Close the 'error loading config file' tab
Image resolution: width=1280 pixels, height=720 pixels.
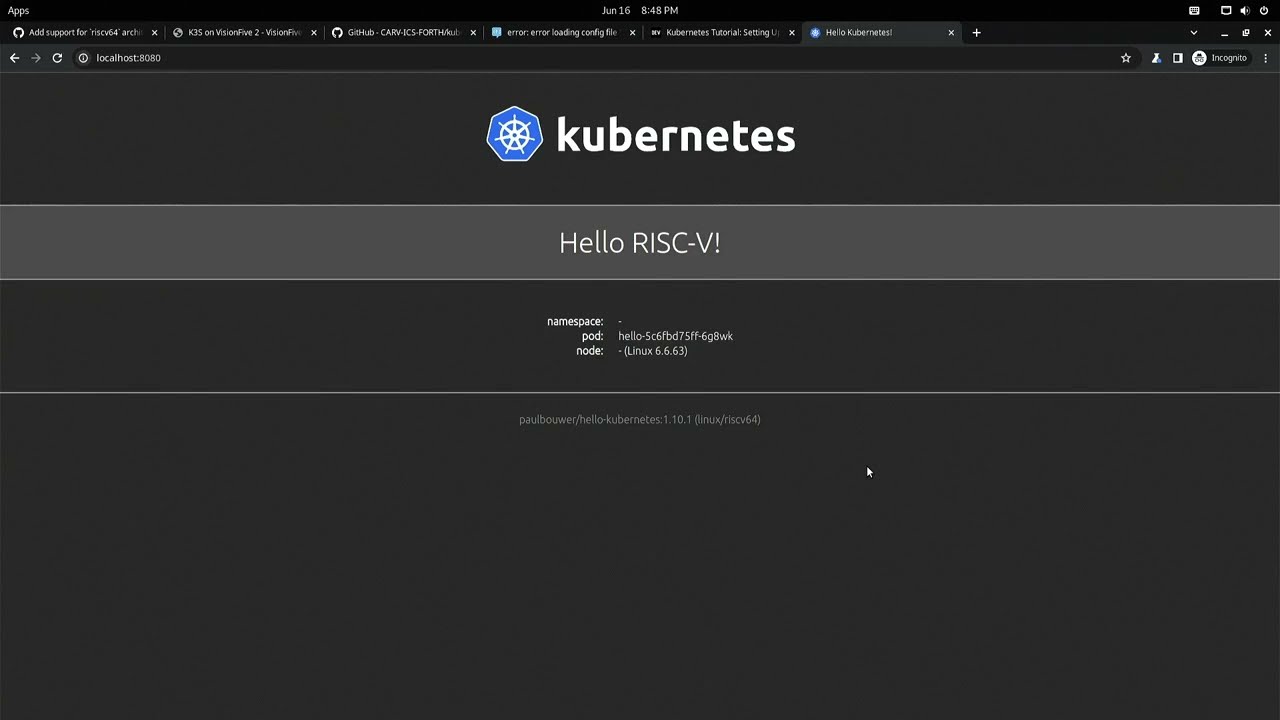click(x=632, y=32)
